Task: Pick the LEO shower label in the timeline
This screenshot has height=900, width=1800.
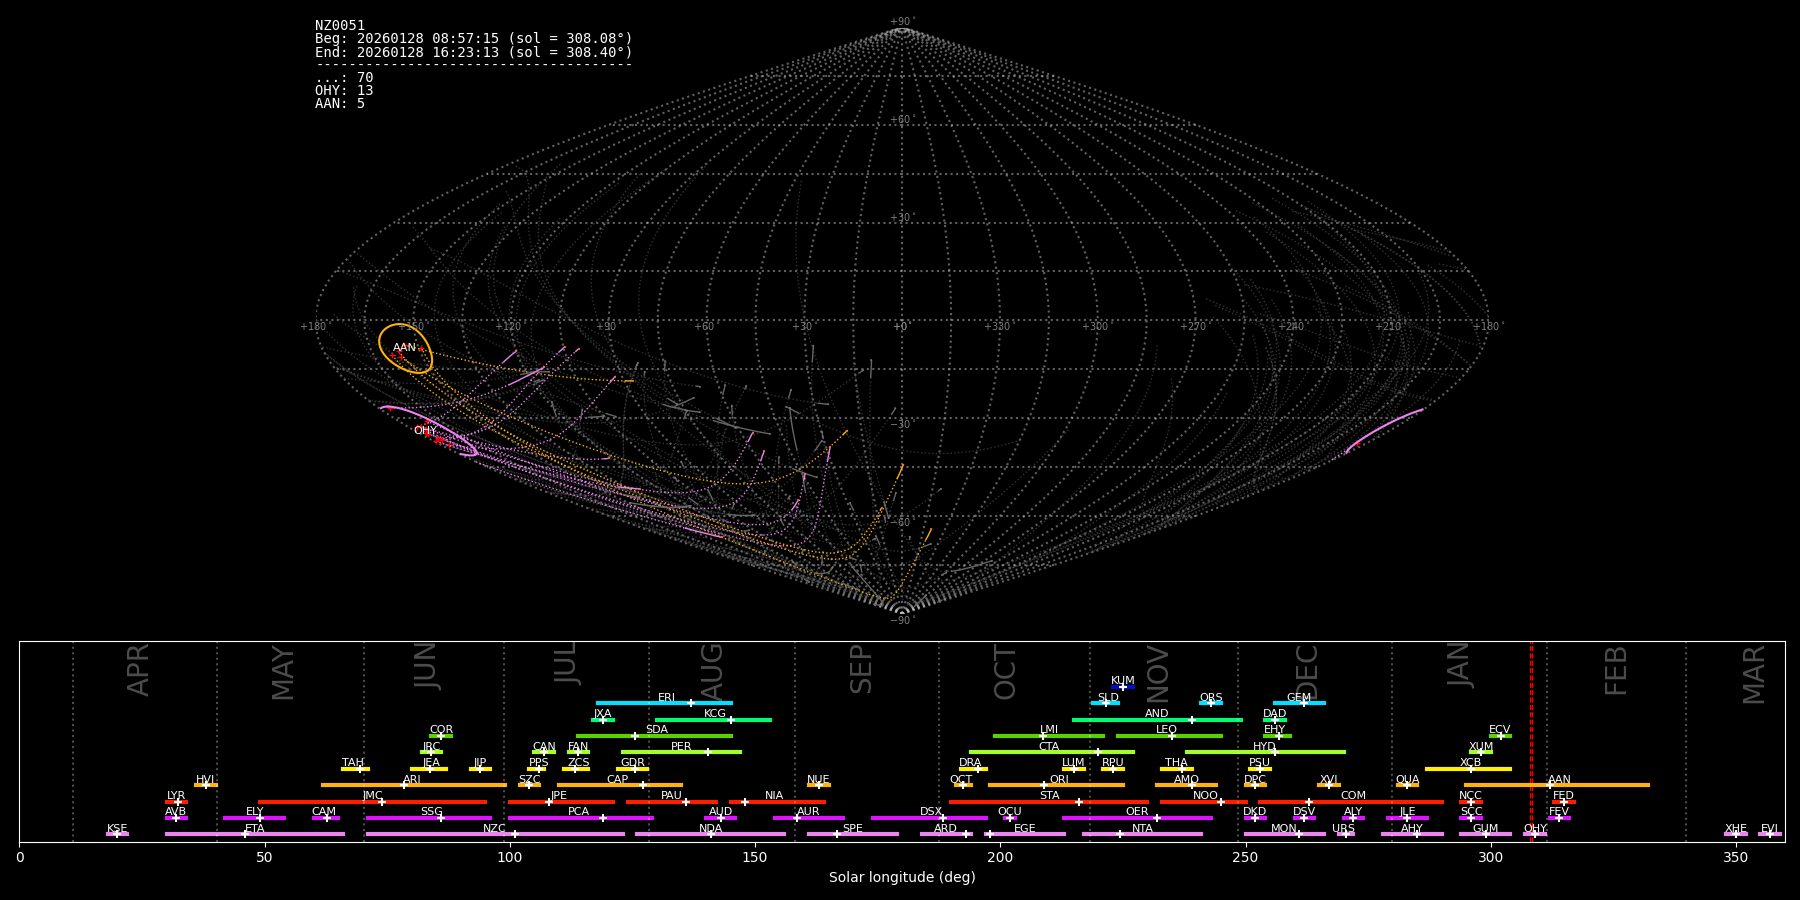Action: pos(1166,730)
